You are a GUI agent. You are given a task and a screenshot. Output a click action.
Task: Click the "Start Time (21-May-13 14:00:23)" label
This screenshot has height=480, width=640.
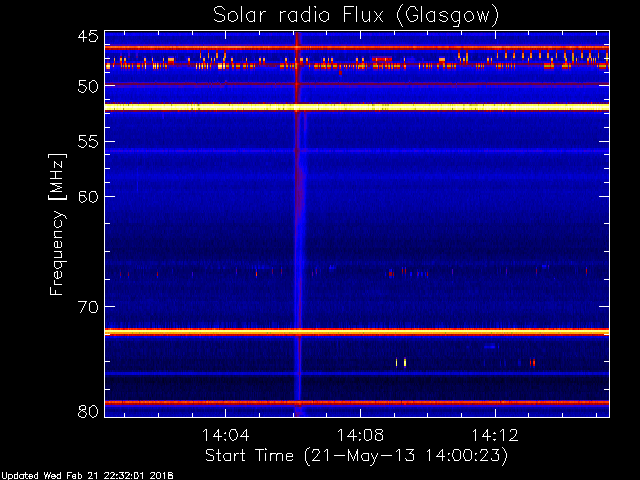pos(356,455)
